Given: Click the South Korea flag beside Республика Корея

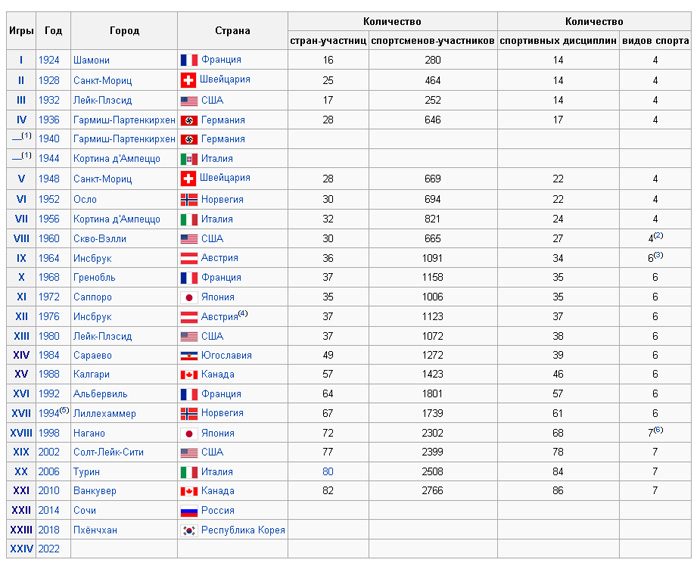Looking at the screenshot, I should [x=189, y=530].
